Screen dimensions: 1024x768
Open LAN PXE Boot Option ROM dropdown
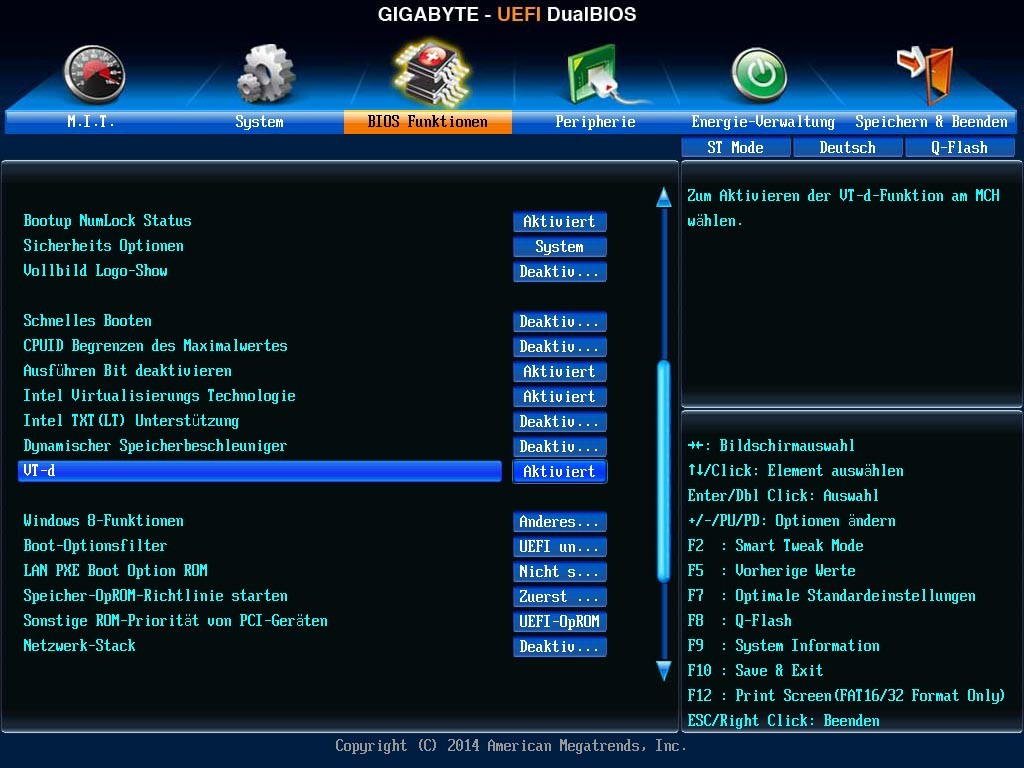[560, 571]
